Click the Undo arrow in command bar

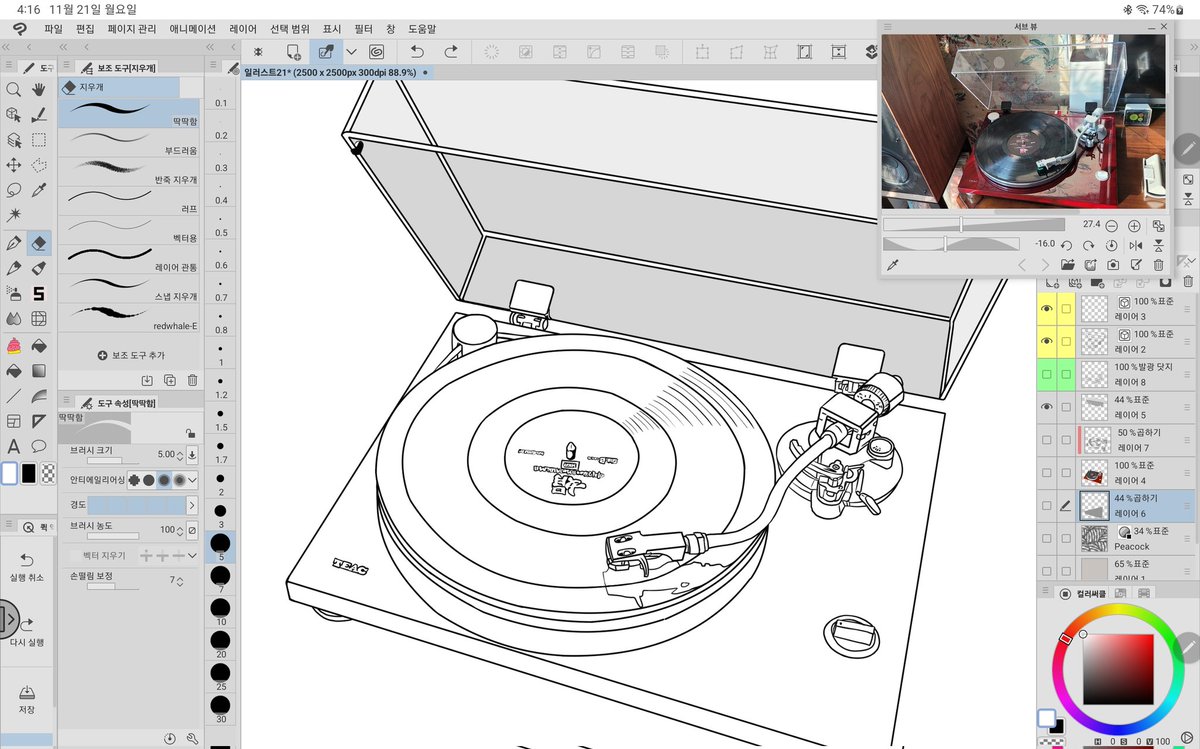pos(417,51)
